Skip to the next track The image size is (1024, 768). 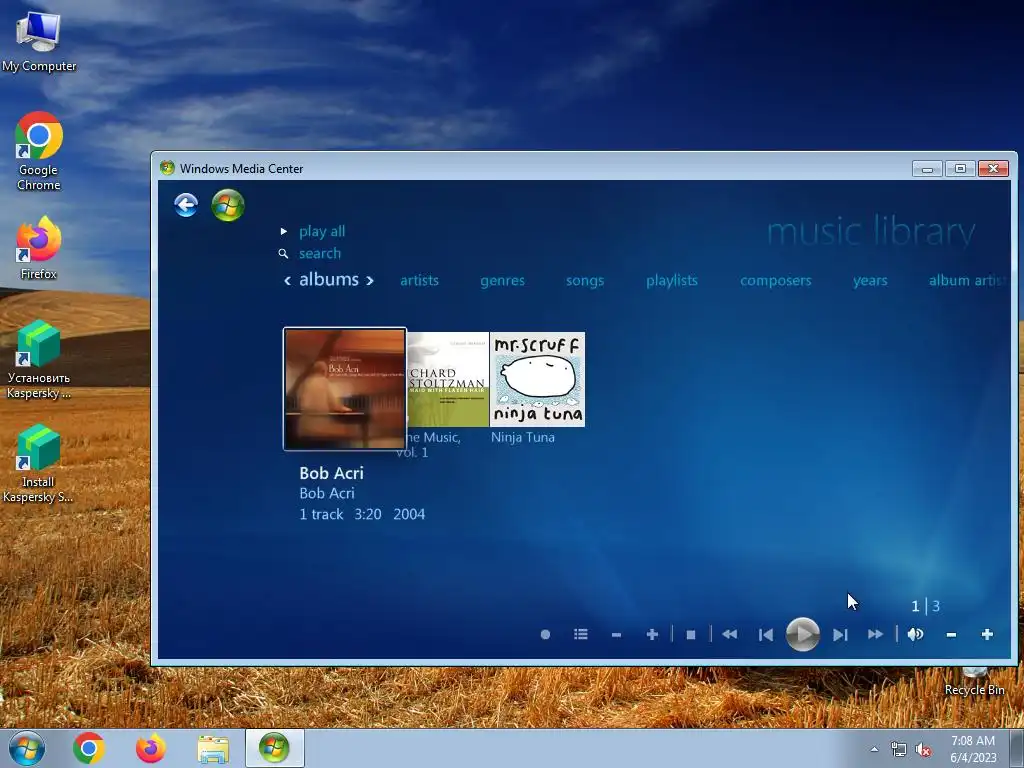(840, 634)
